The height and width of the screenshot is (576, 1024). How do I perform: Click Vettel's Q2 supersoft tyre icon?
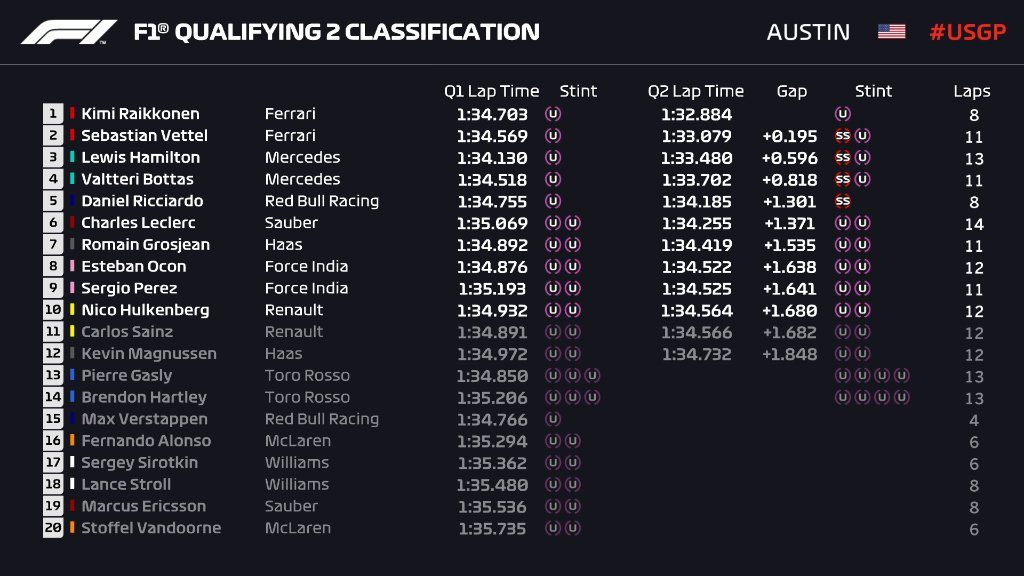pyautogui.click(x=842, y=136)
